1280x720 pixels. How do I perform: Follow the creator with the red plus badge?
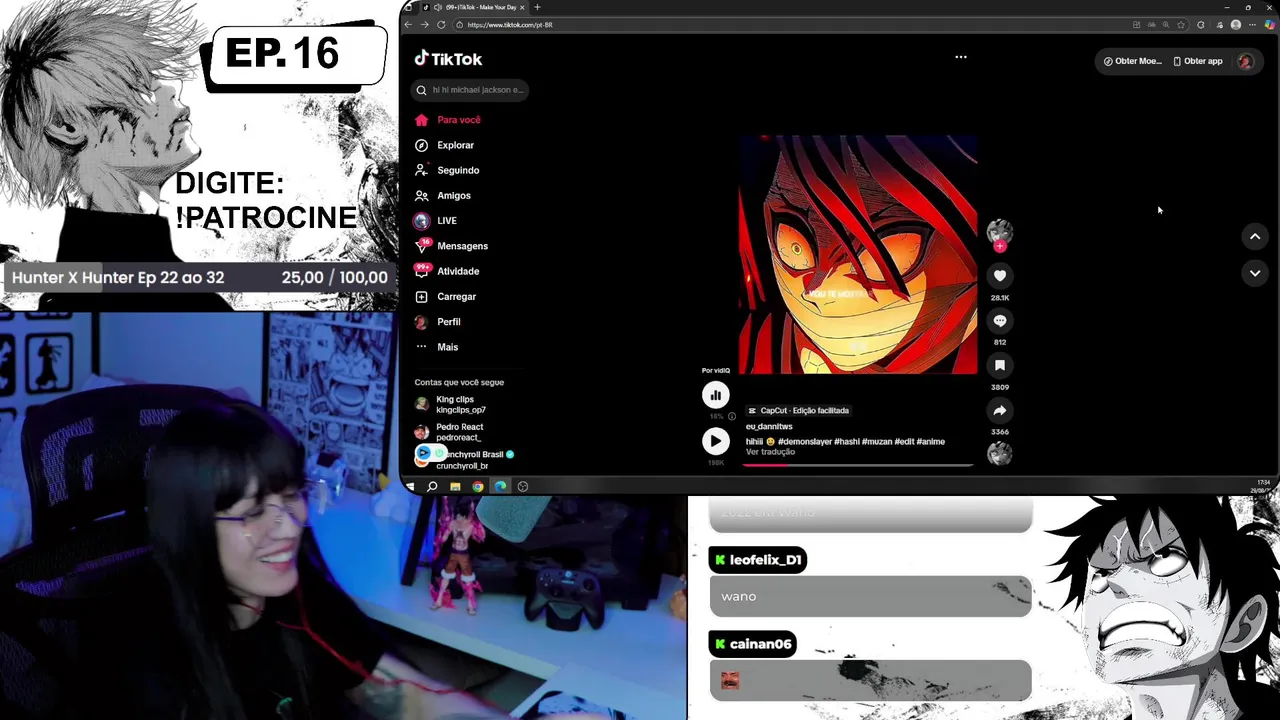pyautogui.click(x=999, y=246)
